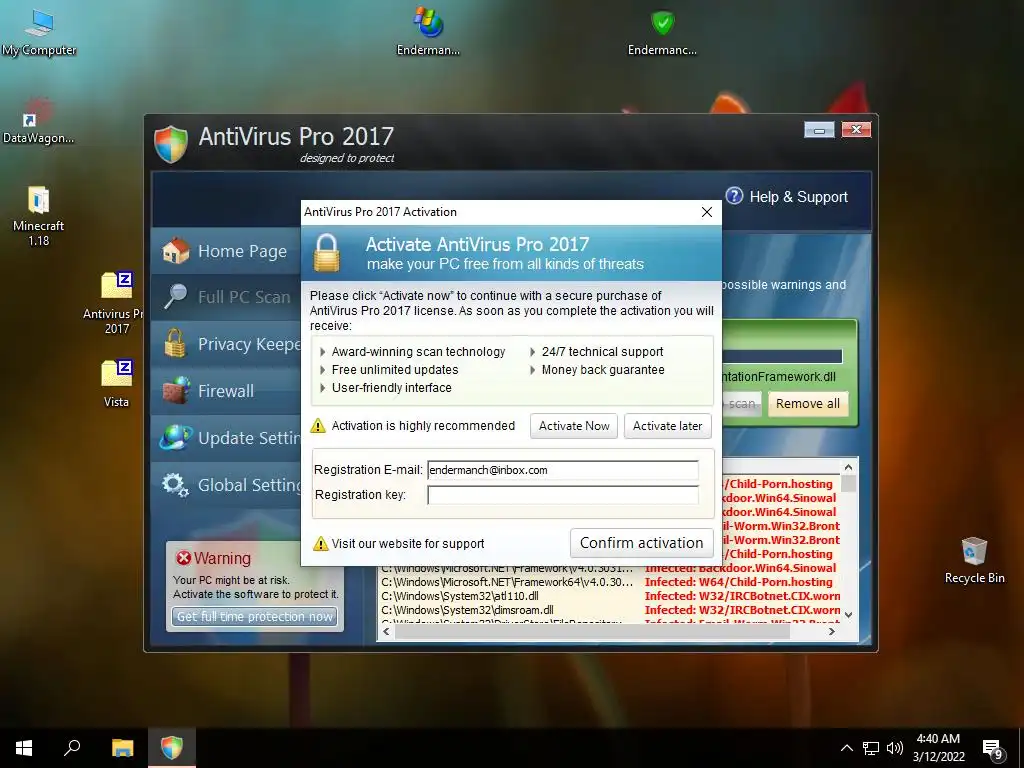This screenshot has height=768, width=1024.
Task: Select the Vista zip file icon
Action: click(116, 383)
